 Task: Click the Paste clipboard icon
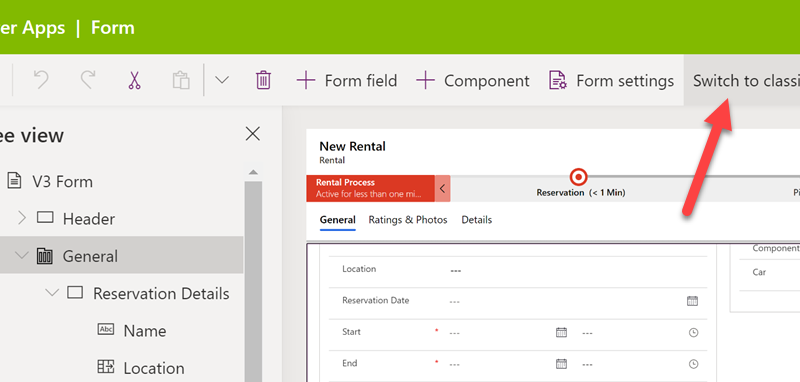(181, 81)
